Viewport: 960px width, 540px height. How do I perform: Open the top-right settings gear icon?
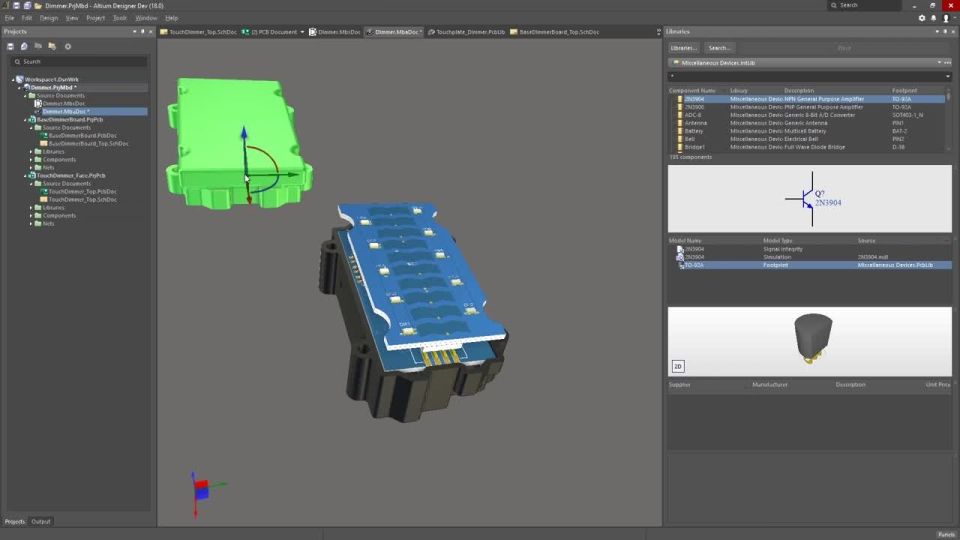point(921,18)
